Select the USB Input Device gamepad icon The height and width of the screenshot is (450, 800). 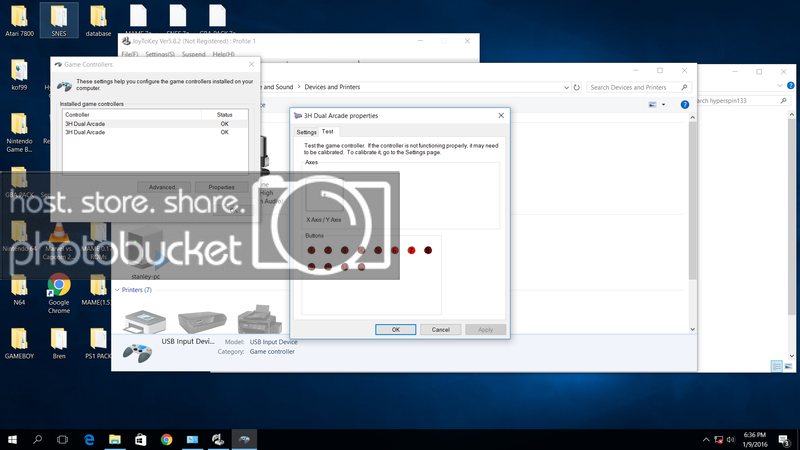pyautogui.click(x=136, y=349)
